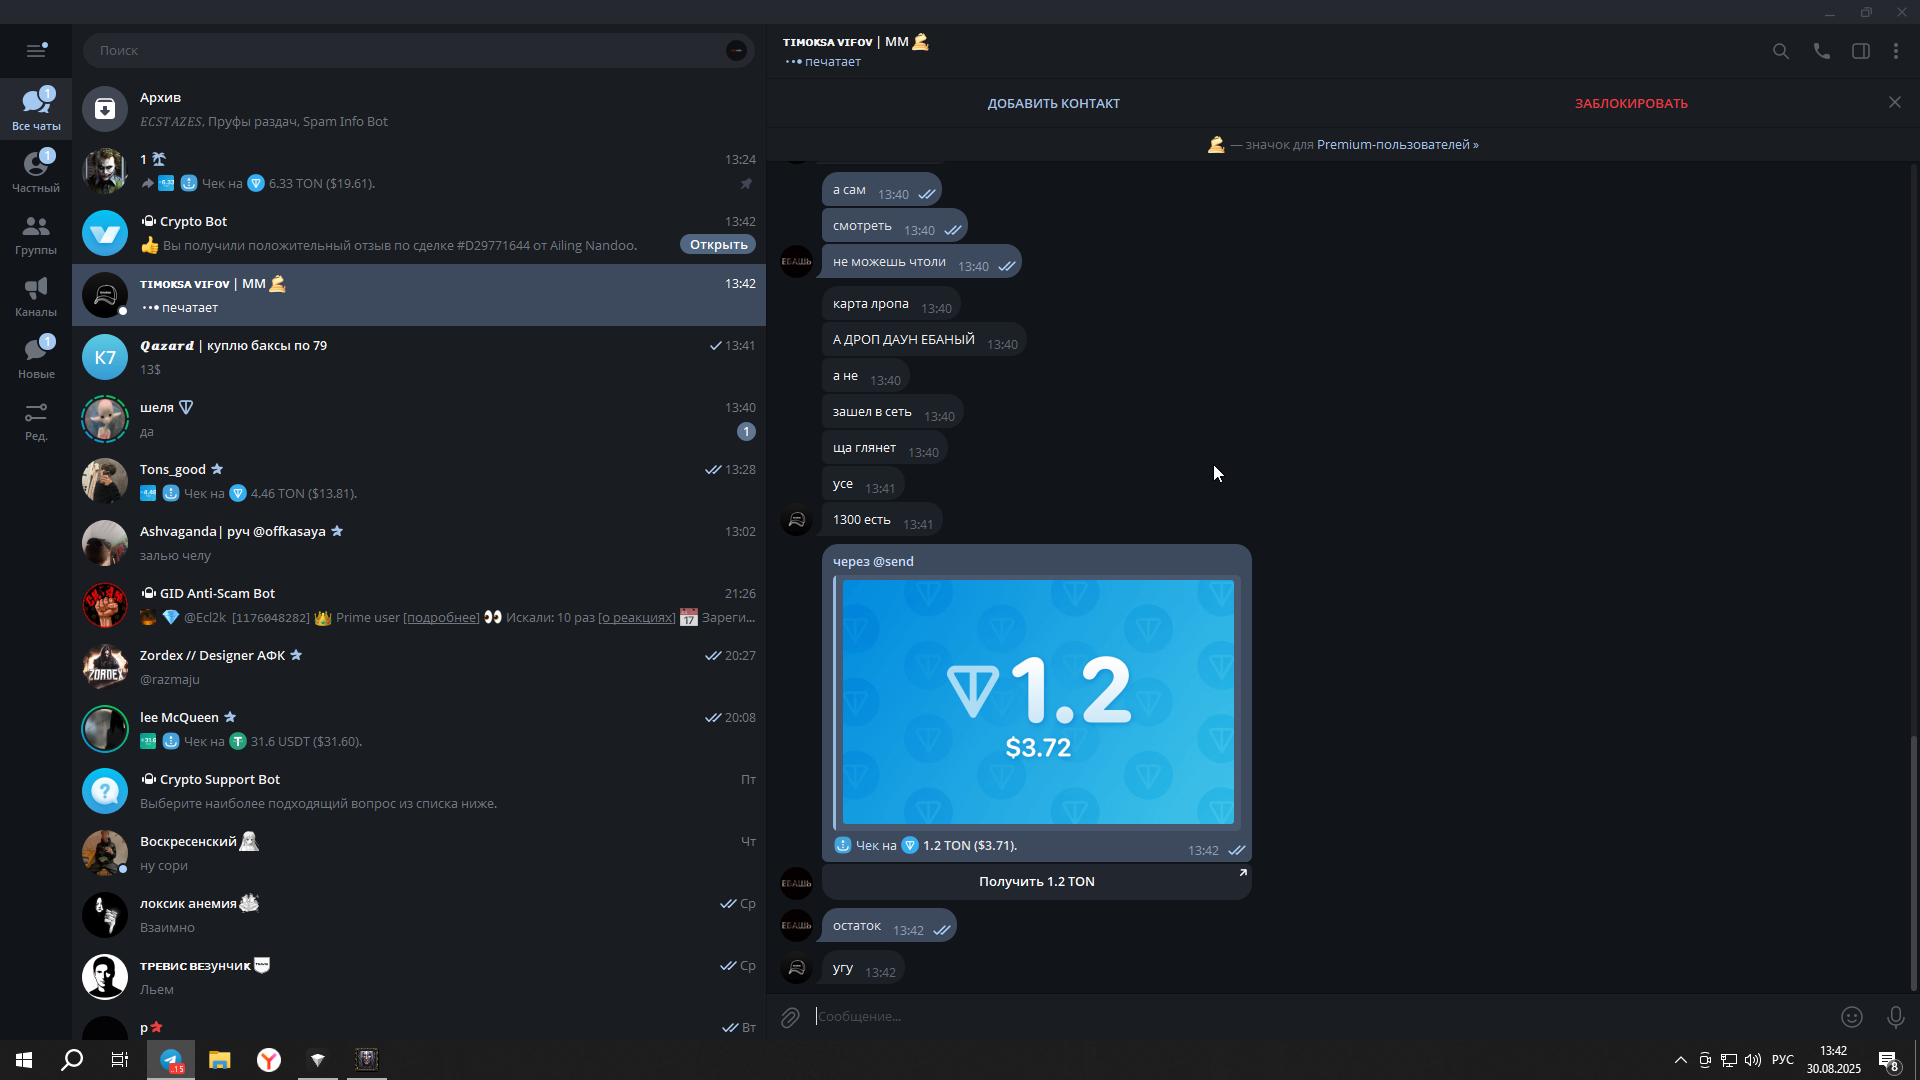
Task: Open the Crypto Bot chat
Action: click(419, 233)
